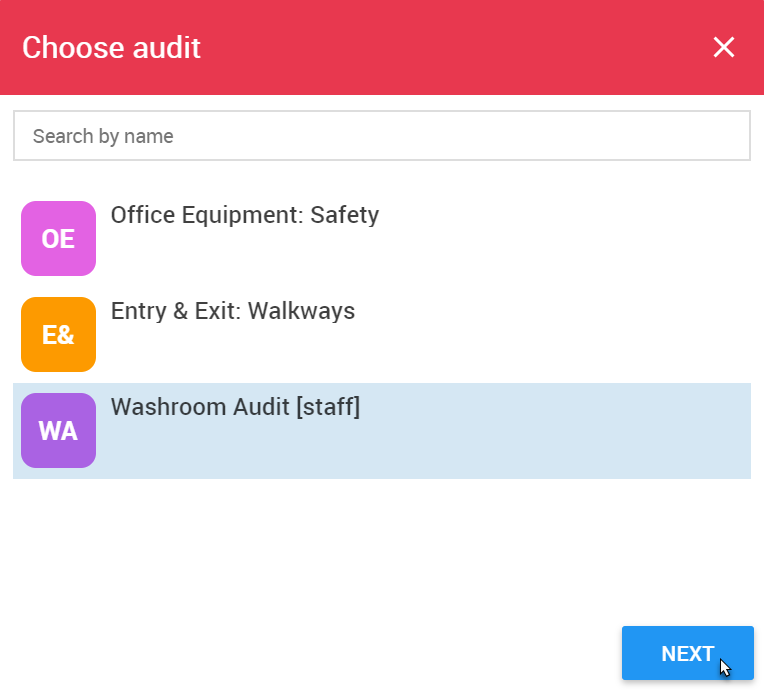The image size is (764, 690).
Task: Select Entry & Exit: Walkways audit
Action: click(382, 334)
